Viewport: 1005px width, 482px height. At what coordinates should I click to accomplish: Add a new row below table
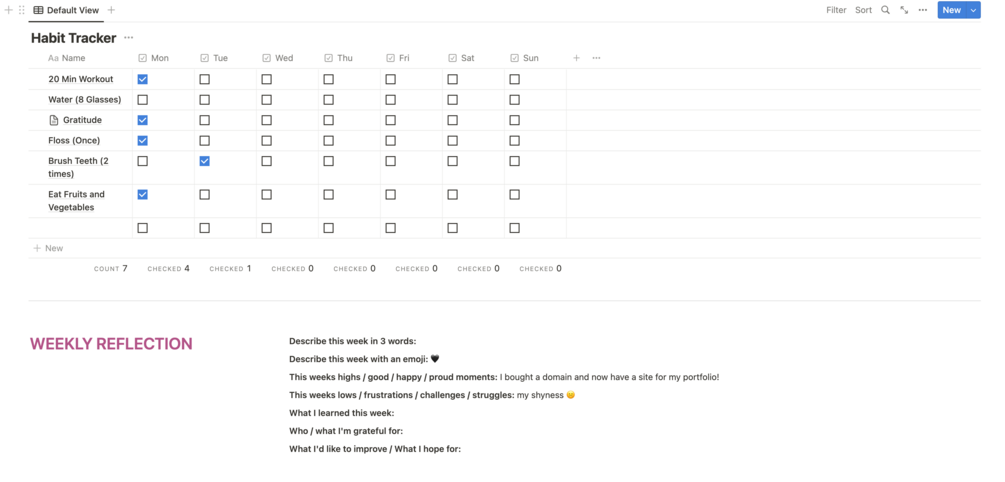click(x=49, y=248)
